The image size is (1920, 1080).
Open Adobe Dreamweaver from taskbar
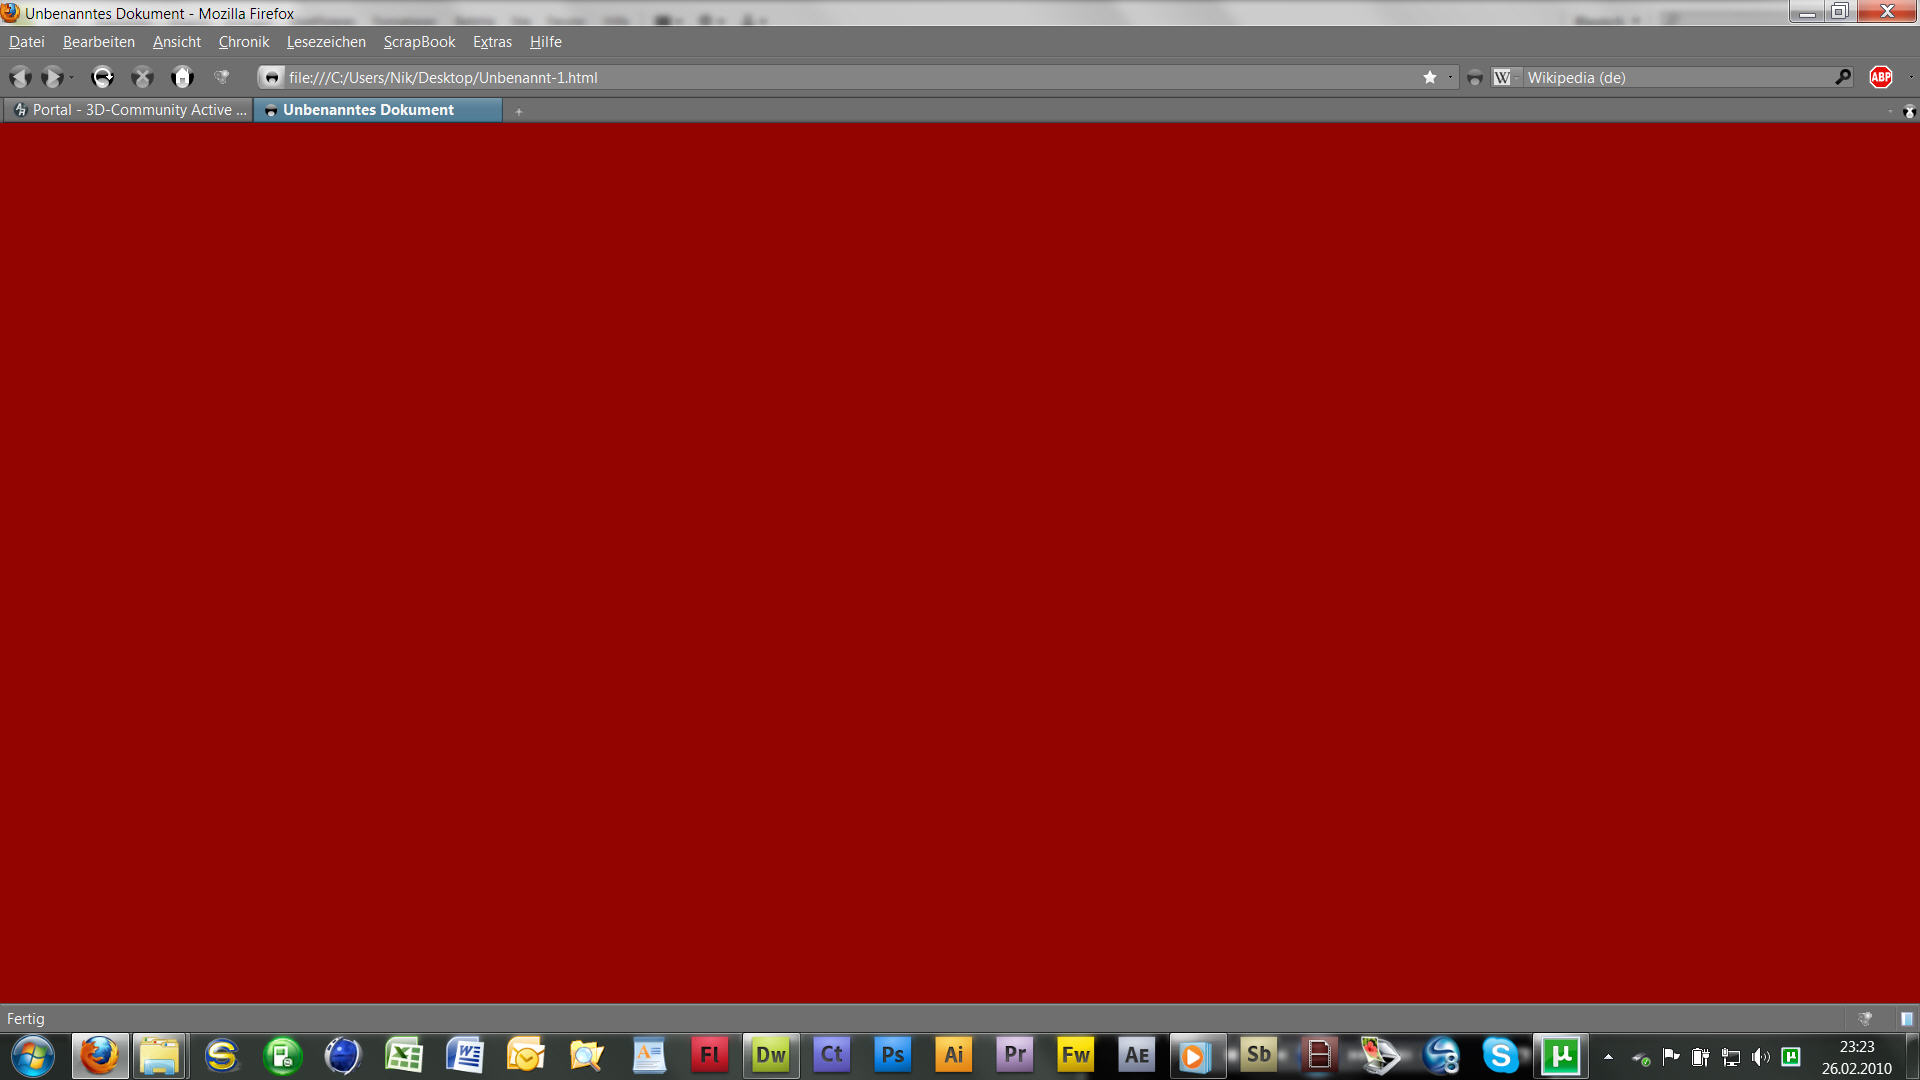(x=770, y=1055)
